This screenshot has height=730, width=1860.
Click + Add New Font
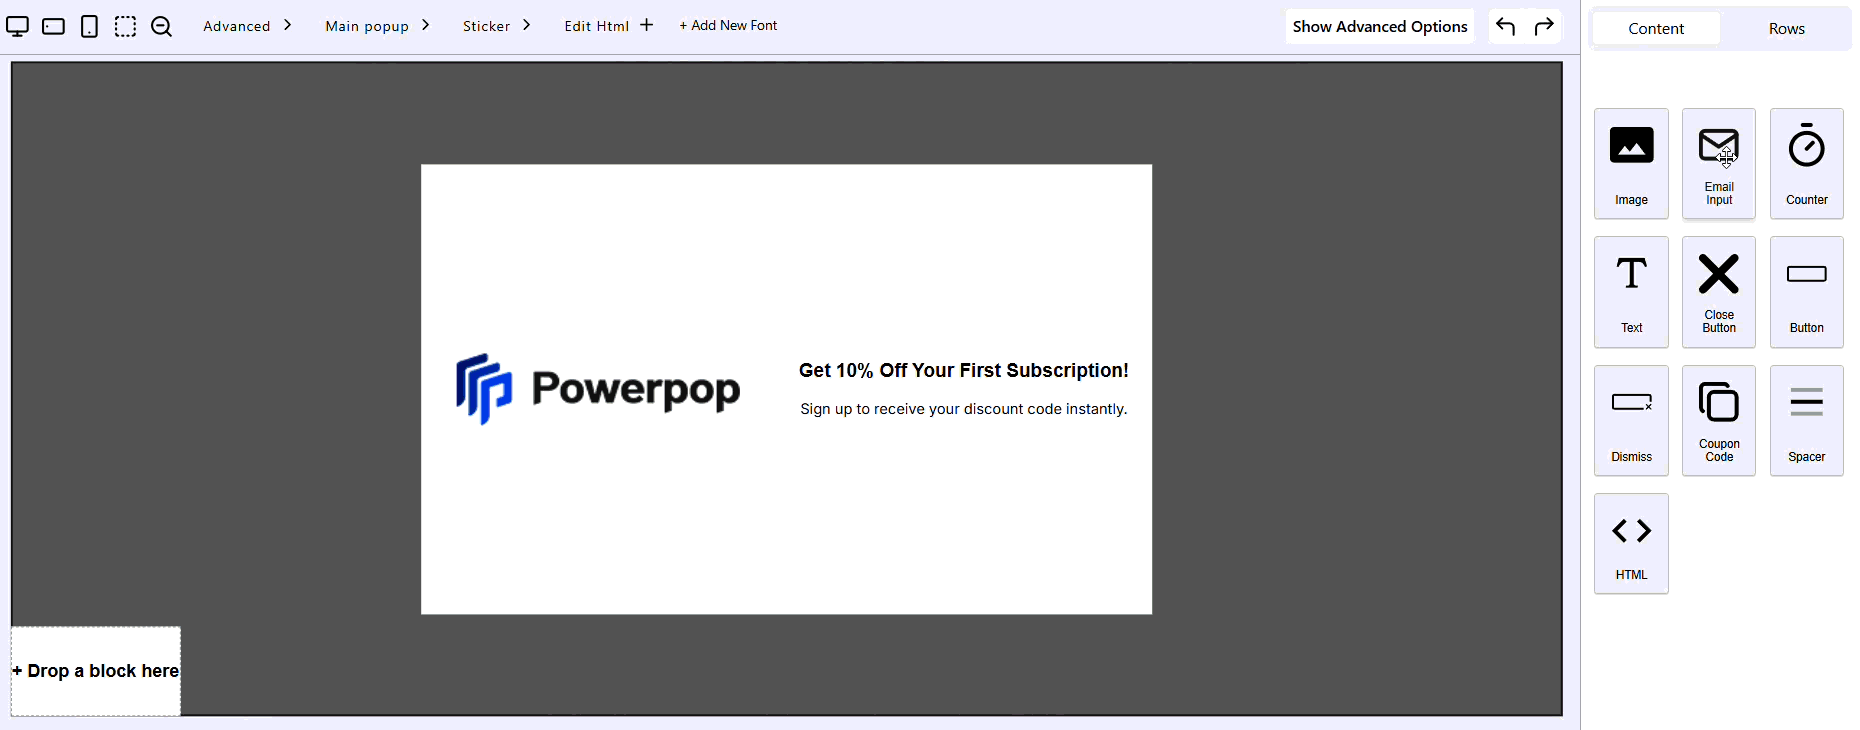(728, 26)
